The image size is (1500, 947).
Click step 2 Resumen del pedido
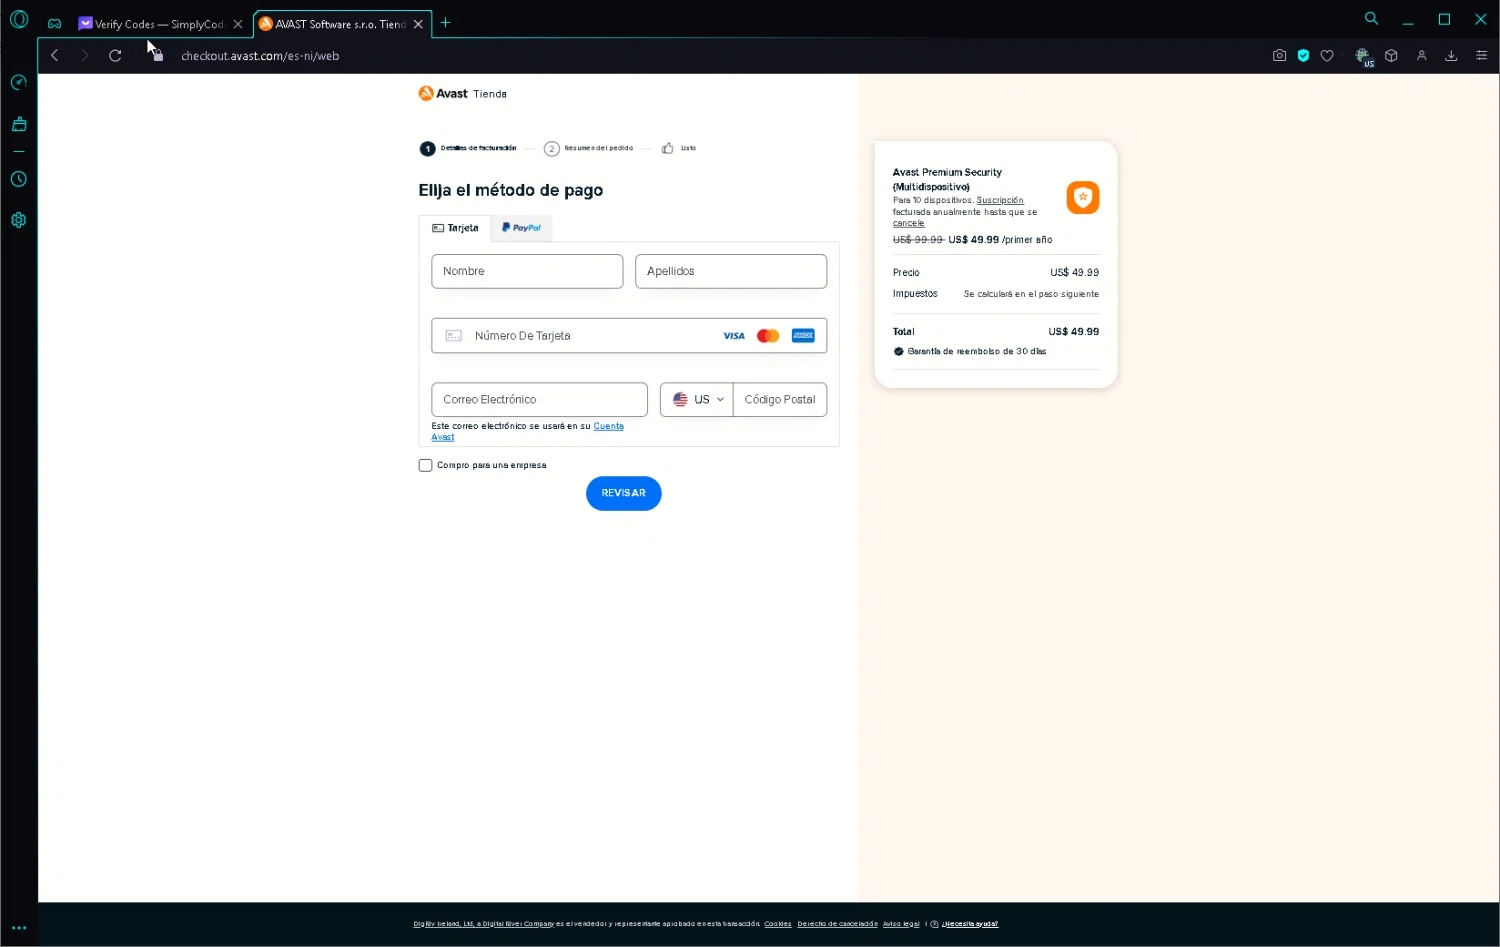point(588,148)
